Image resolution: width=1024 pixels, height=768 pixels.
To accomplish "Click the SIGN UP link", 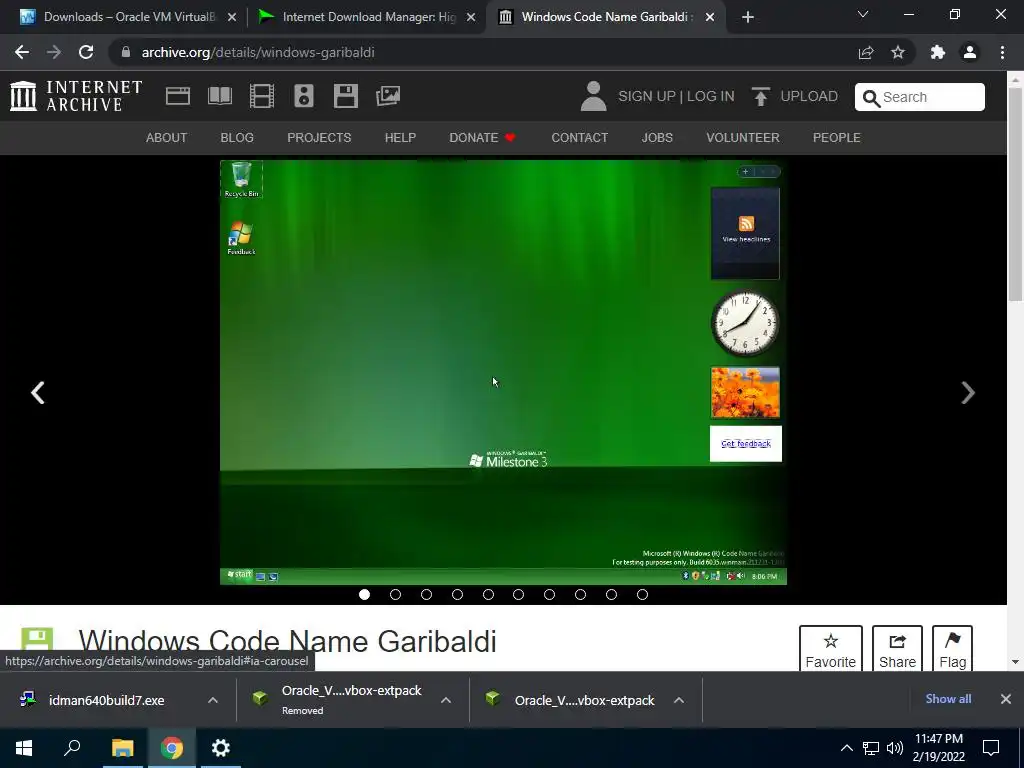I will click(647, 96).
